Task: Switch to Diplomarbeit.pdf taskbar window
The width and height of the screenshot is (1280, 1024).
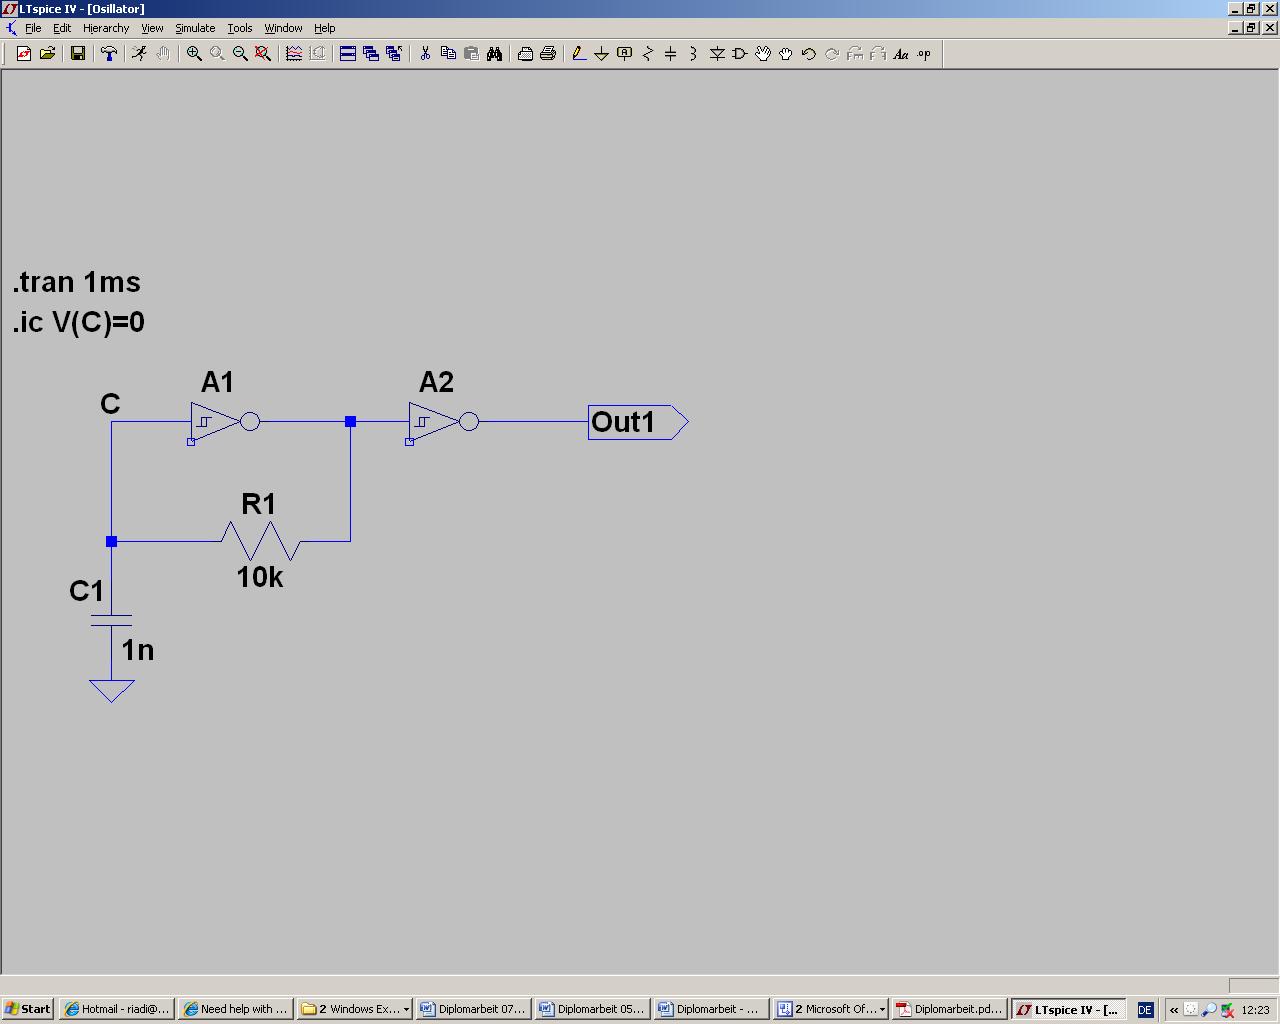Action: click(950, 1009)
